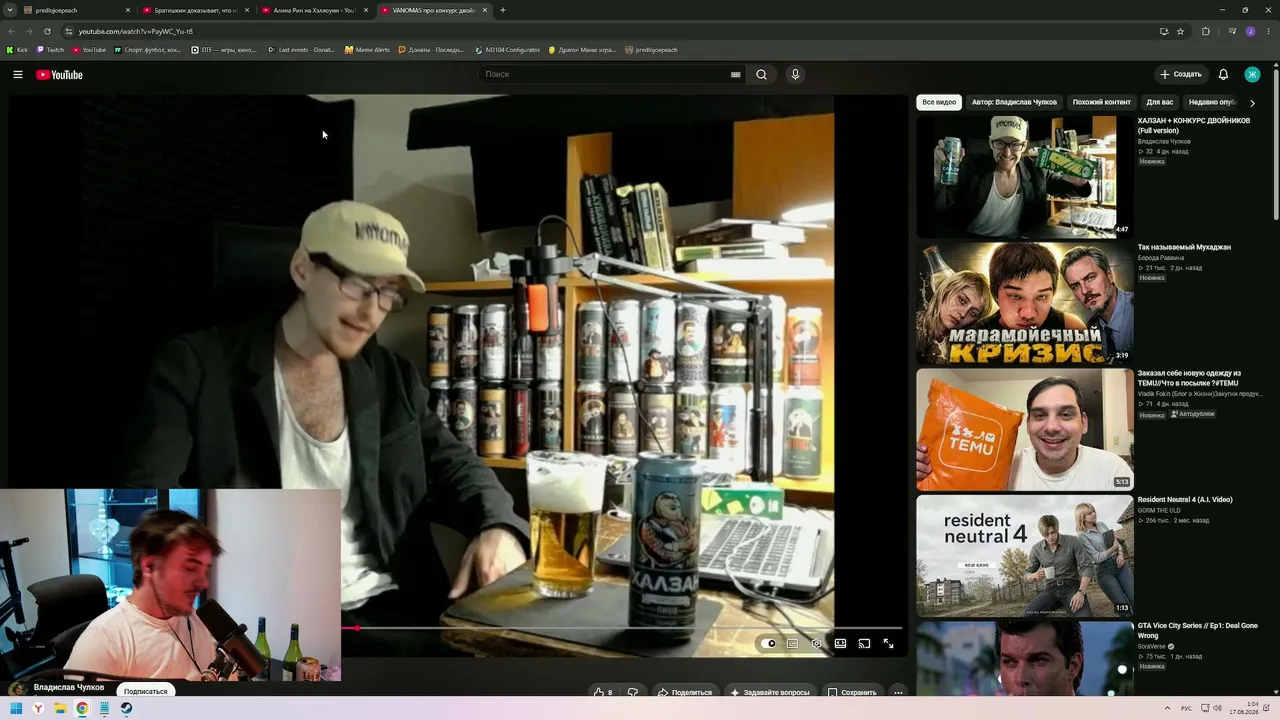Open the TEMU clothing video thumbnail
This screenshot has width=1280, height=720.
1025,429
